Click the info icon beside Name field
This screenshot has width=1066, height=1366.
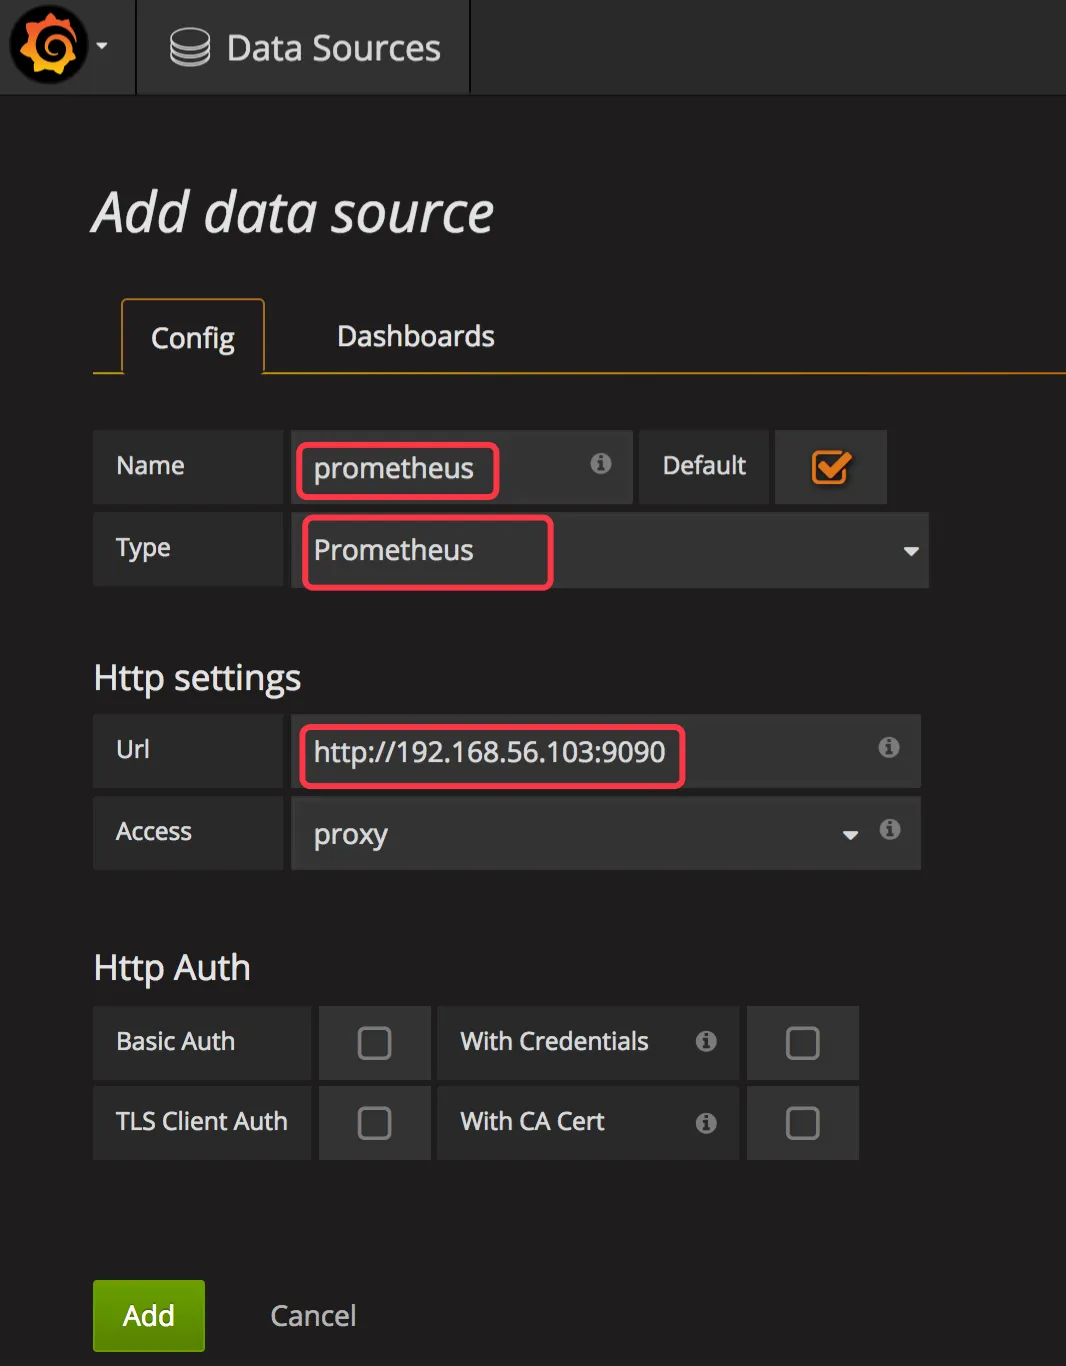point(601,464)
